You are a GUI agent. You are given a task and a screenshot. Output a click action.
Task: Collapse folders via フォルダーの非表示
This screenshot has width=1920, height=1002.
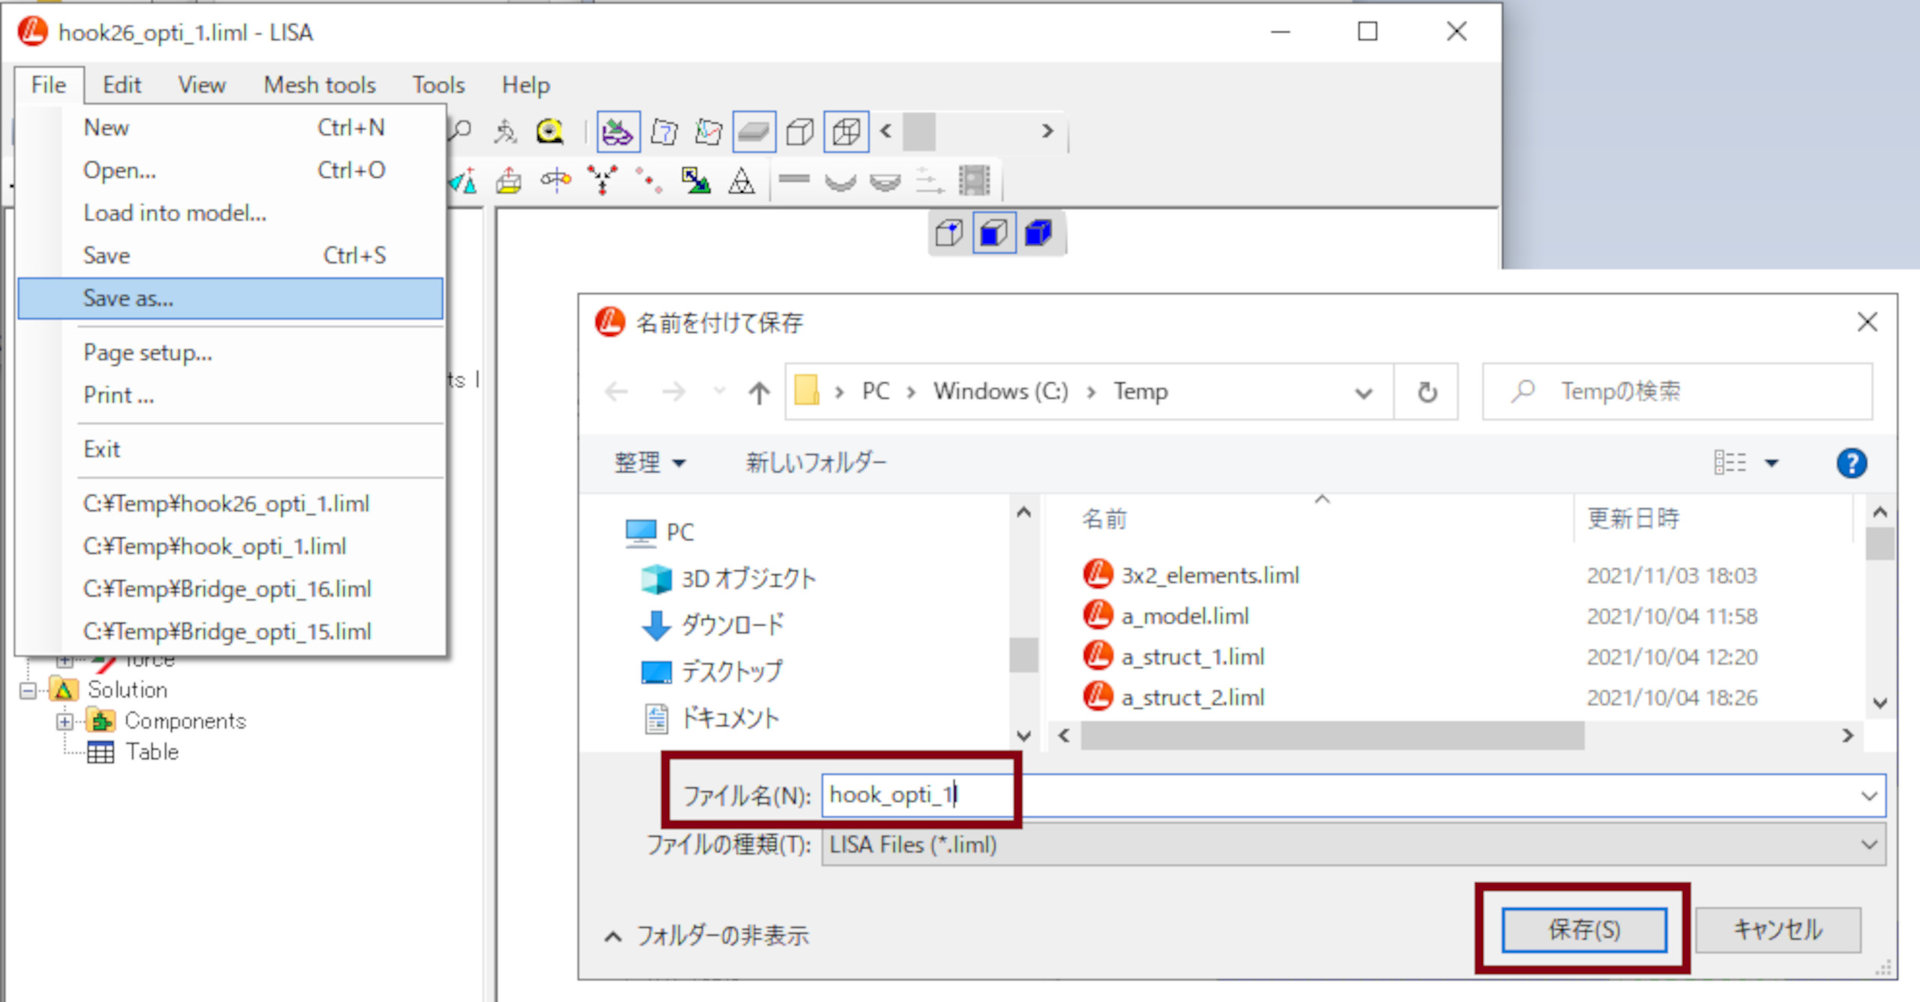click(x=707, y=936)
